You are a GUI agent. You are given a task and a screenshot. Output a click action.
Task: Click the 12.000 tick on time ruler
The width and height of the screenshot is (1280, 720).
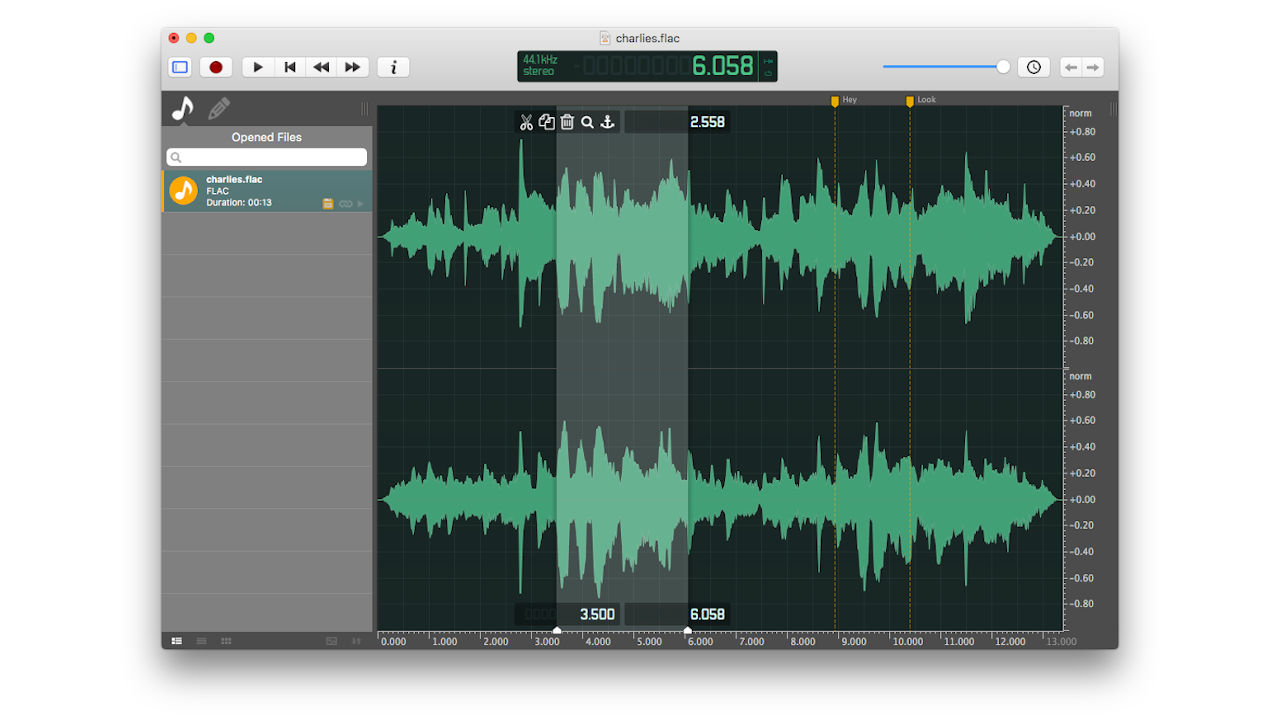(1010, 641)
